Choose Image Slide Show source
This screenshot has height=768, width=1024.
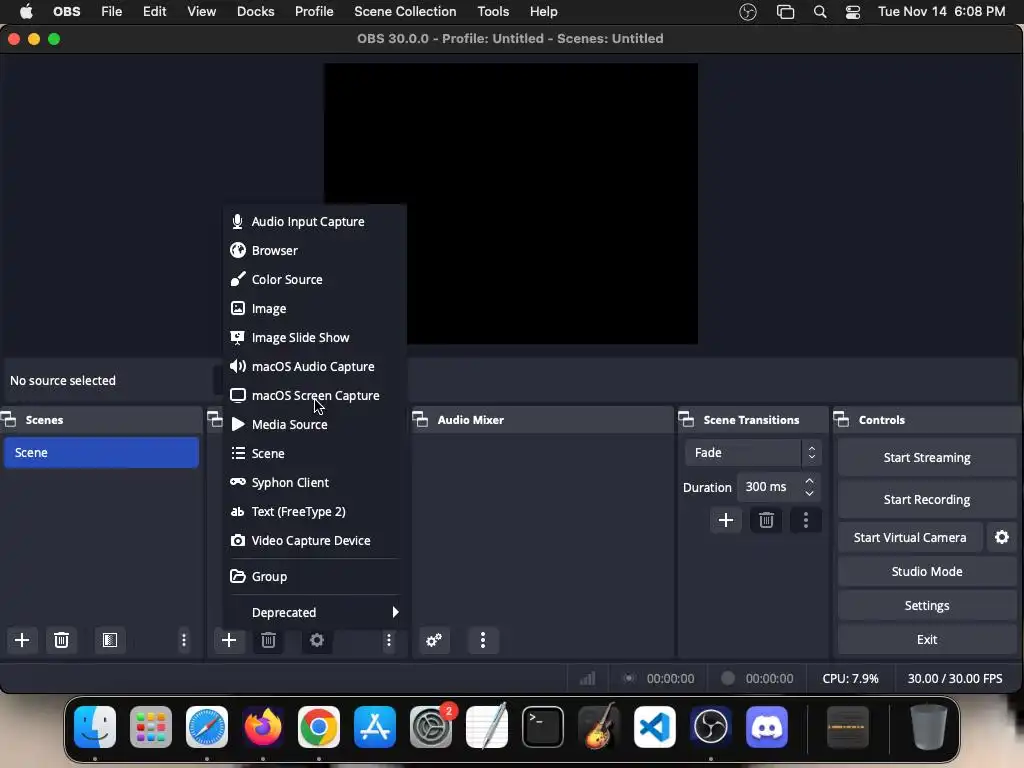(x=315, y=337)
